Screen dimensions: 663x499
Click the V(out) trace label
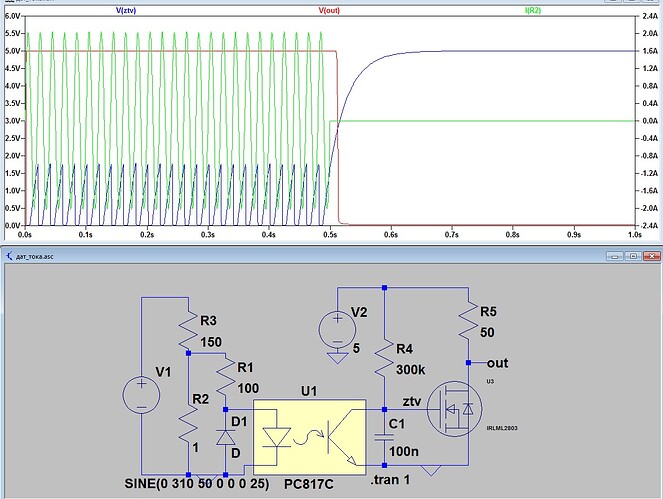(329, 10)
